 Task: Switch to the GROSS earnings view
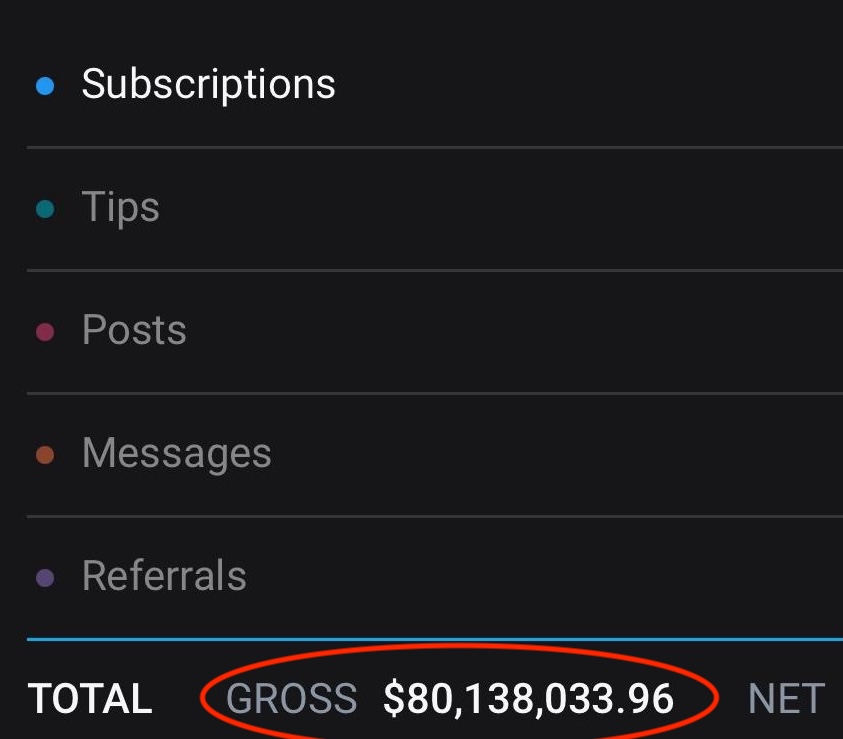point(289,698)
